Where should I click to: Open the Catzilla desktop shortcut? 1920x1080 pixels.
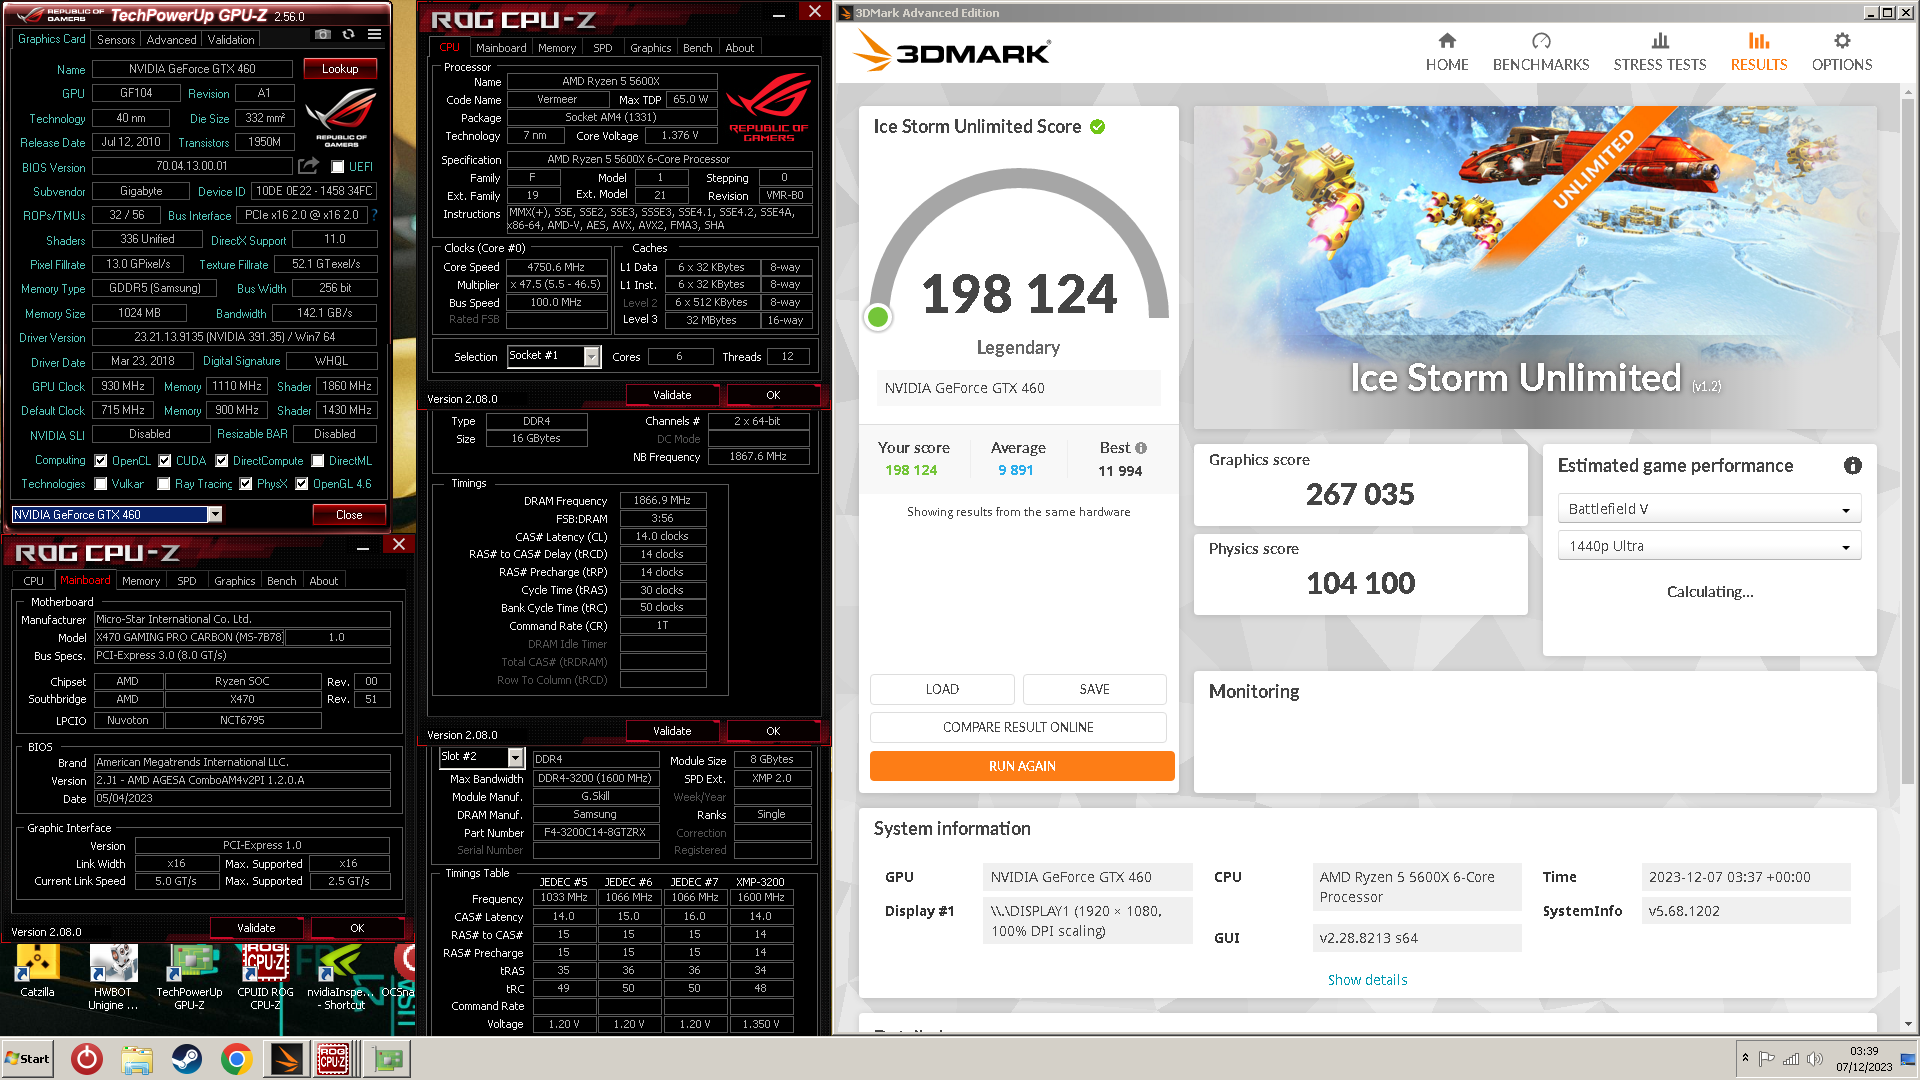[37, 972]
